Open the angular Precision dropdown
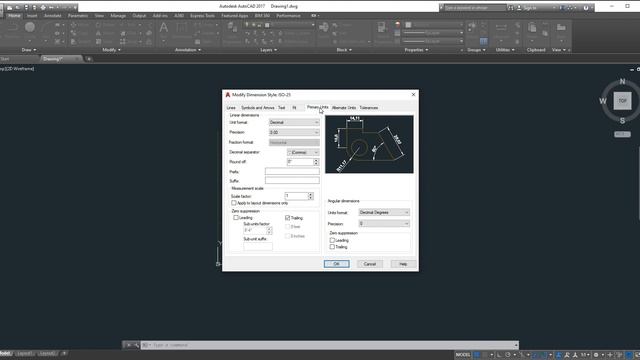Viewport: 640px width, 360px height. click(x=384, y=223)
